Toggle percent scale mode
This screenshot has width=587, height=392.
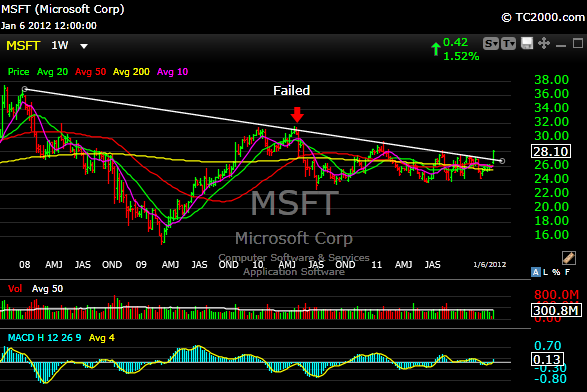556,272
